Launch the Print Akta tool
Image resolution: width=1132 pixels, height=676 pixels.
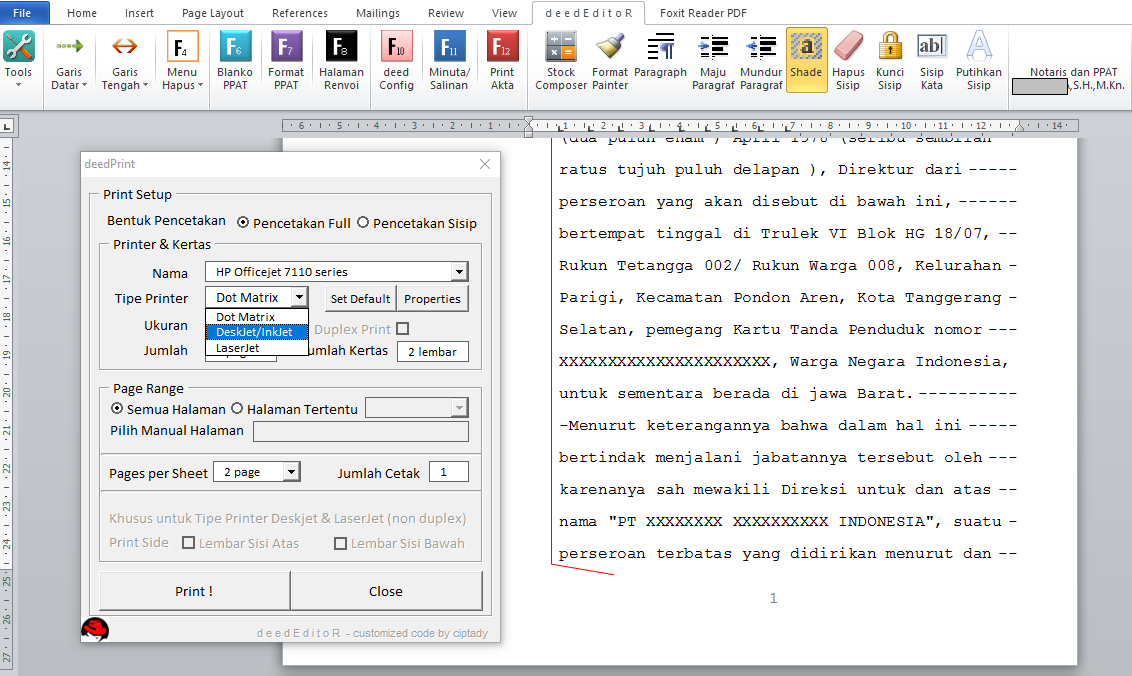click(x=502, y=58)
